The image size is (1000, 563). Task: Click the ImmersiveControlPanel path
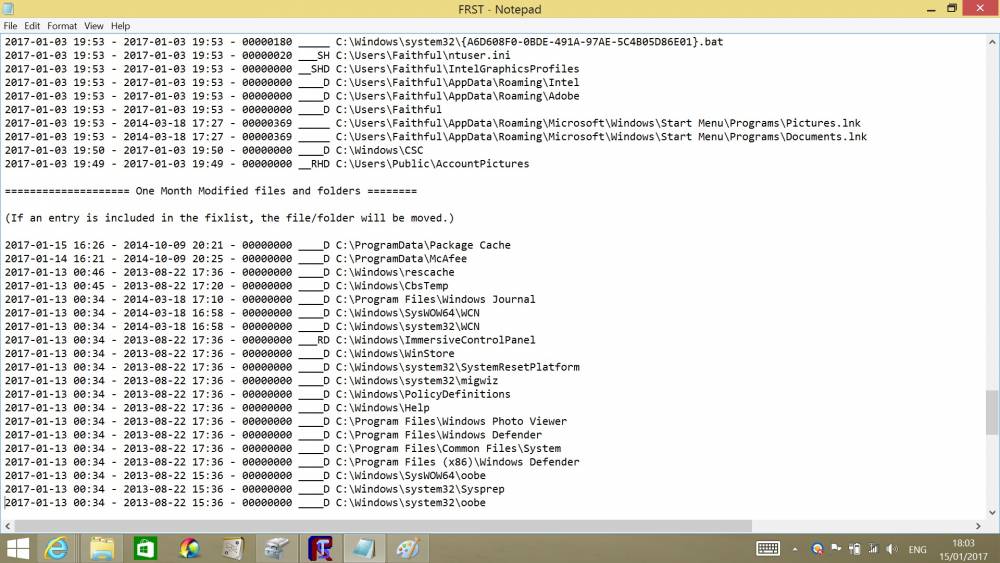click(x=436, y=340)
